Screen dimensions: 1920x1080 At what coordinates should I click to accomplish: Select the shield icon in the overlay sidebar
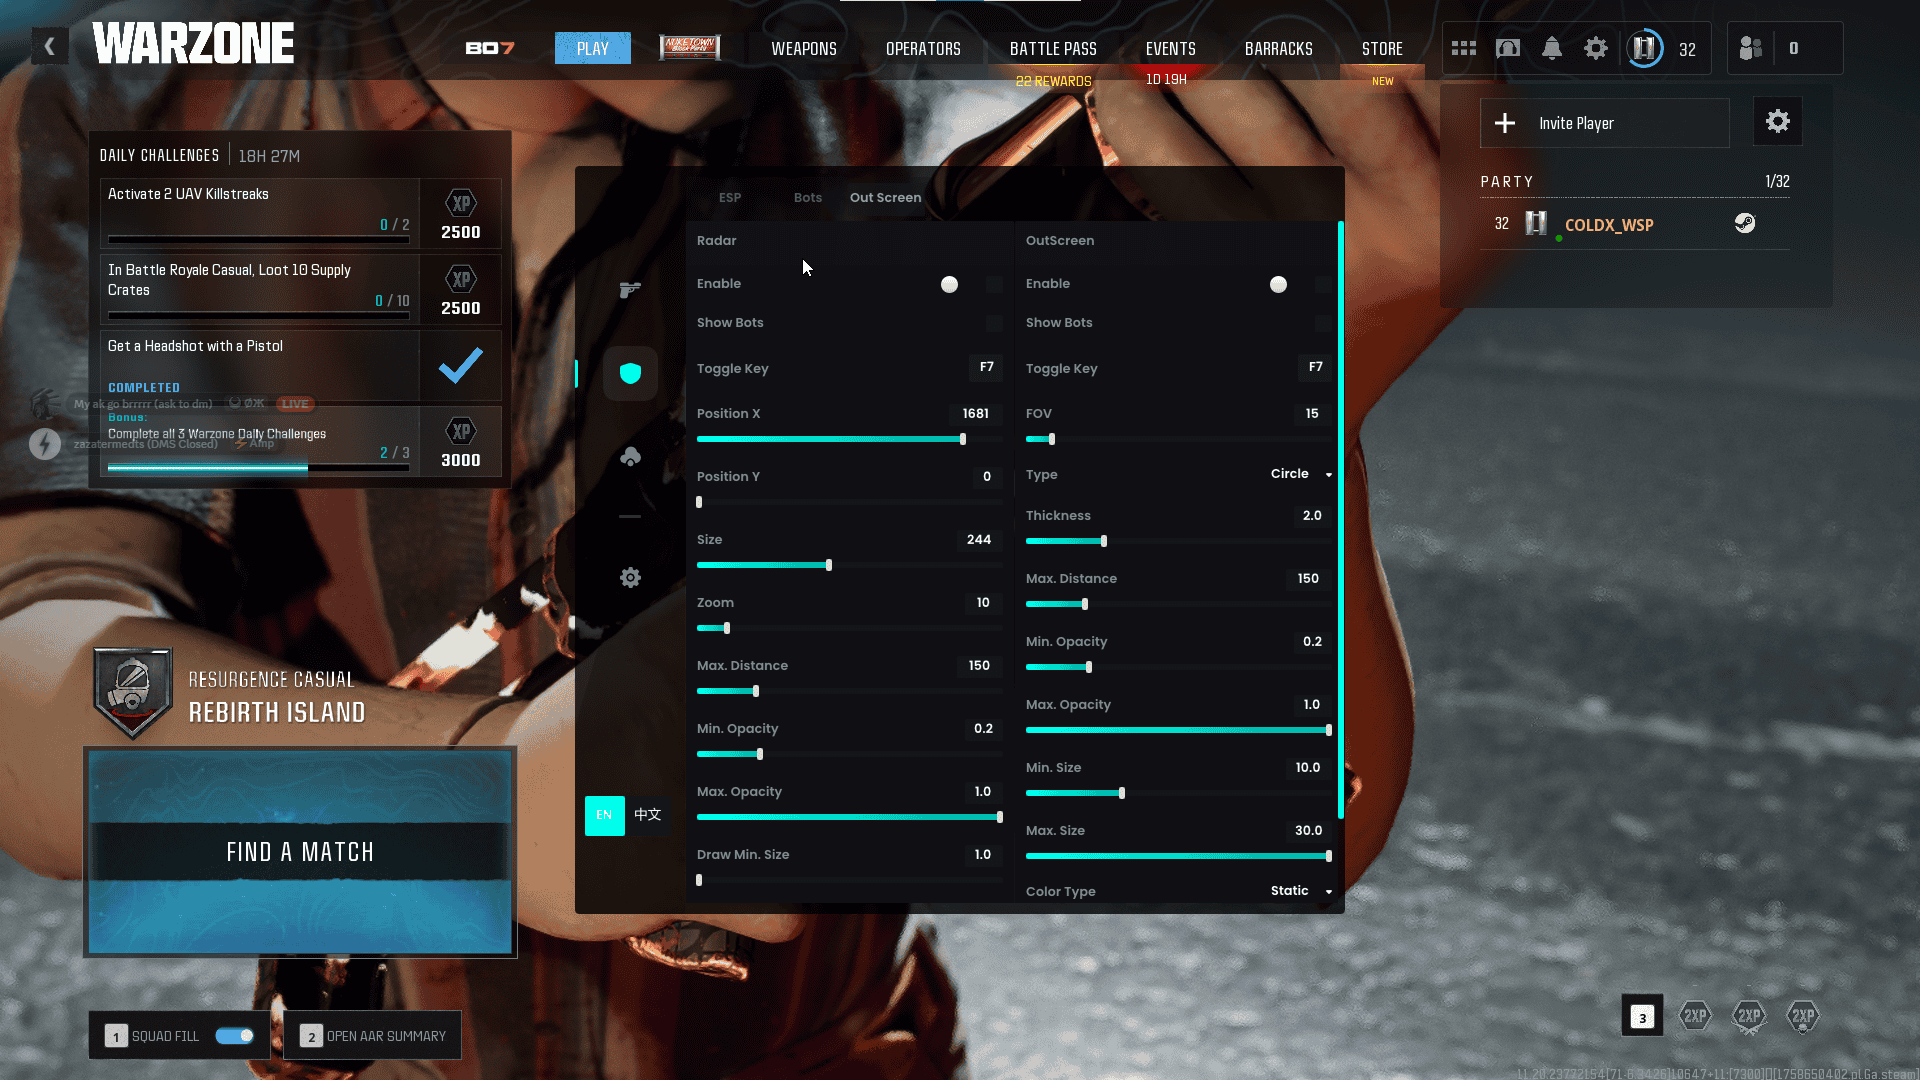click(x=630, y=373)
